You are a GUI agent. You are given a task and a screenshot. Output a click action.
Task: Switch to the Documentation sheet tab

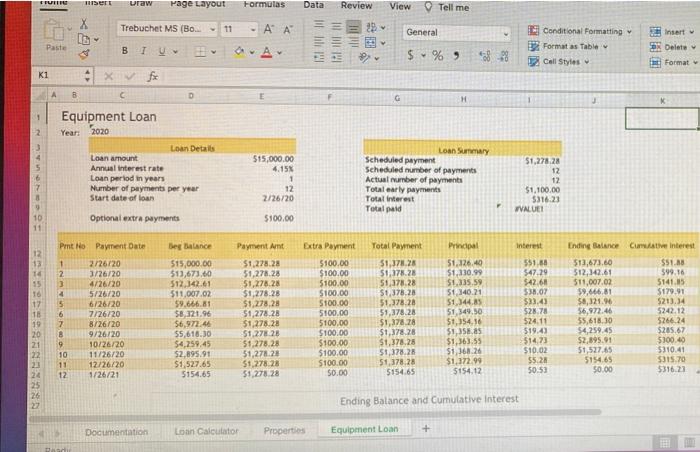(116, 432)
